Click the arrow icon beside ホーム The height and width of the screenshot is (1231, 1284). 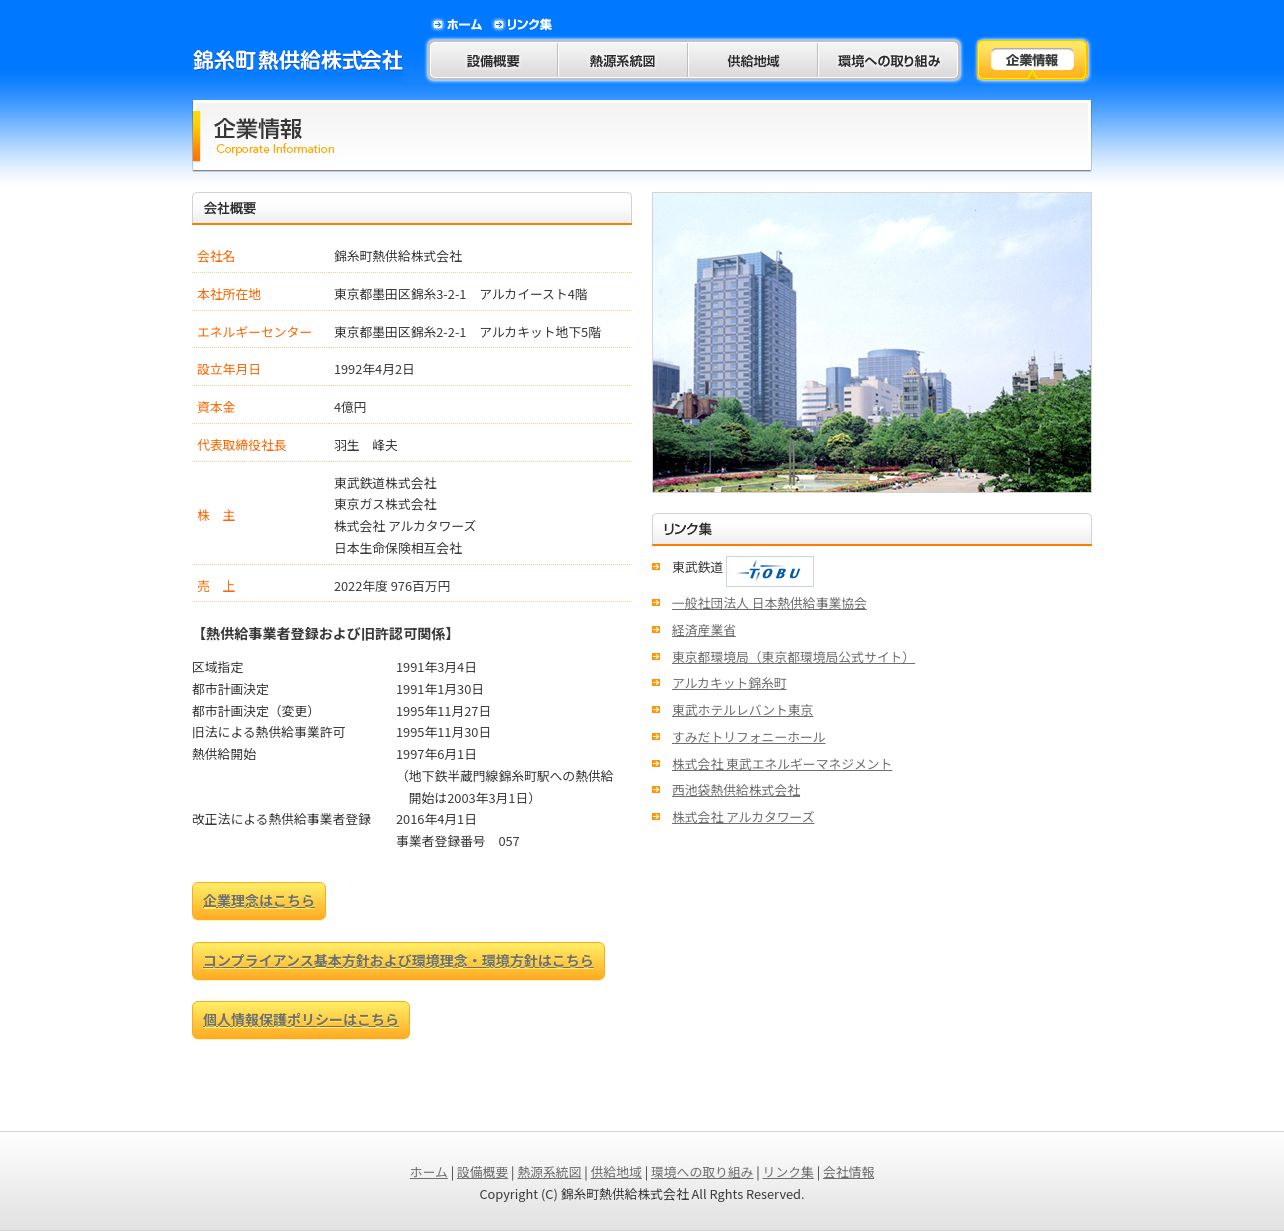click(x=438, y=24)
